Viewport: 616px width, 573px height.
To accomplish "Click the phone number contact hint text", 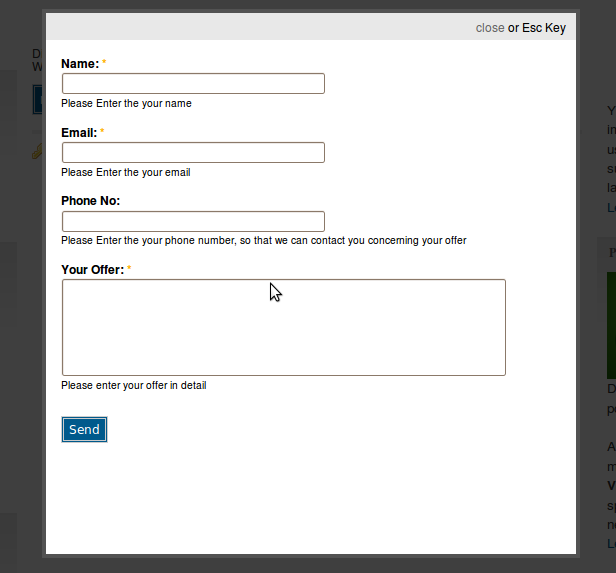I will coord(263,240).
